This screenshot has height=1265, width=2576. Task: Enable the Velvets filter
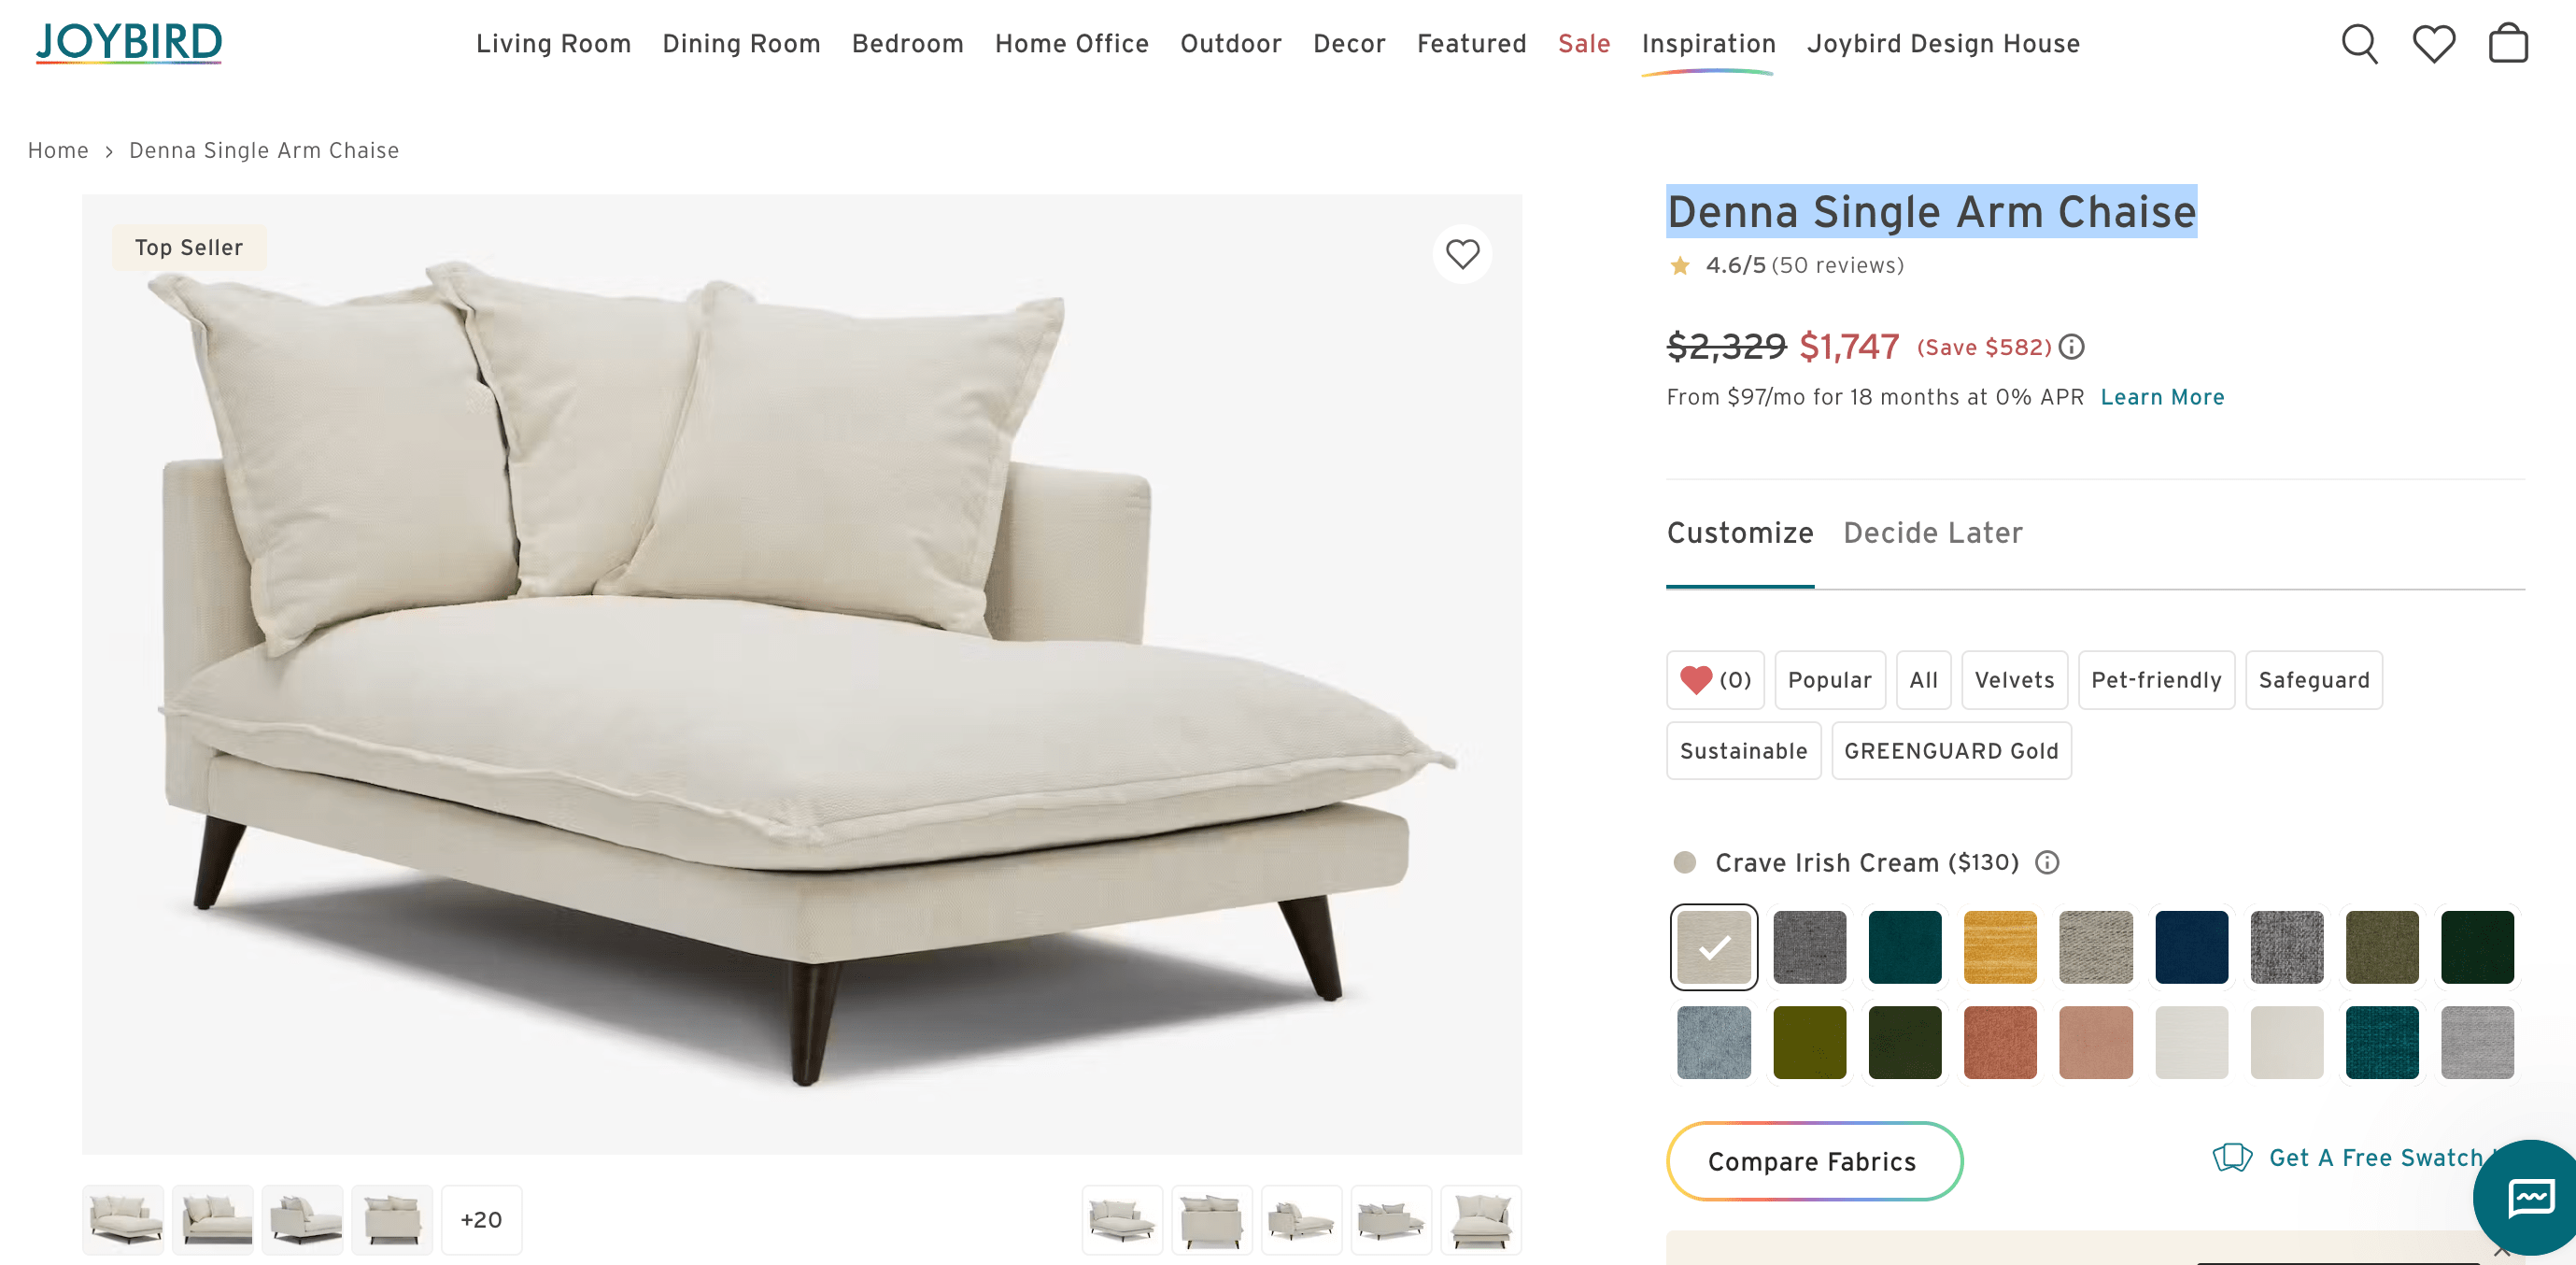point(2014,680)
